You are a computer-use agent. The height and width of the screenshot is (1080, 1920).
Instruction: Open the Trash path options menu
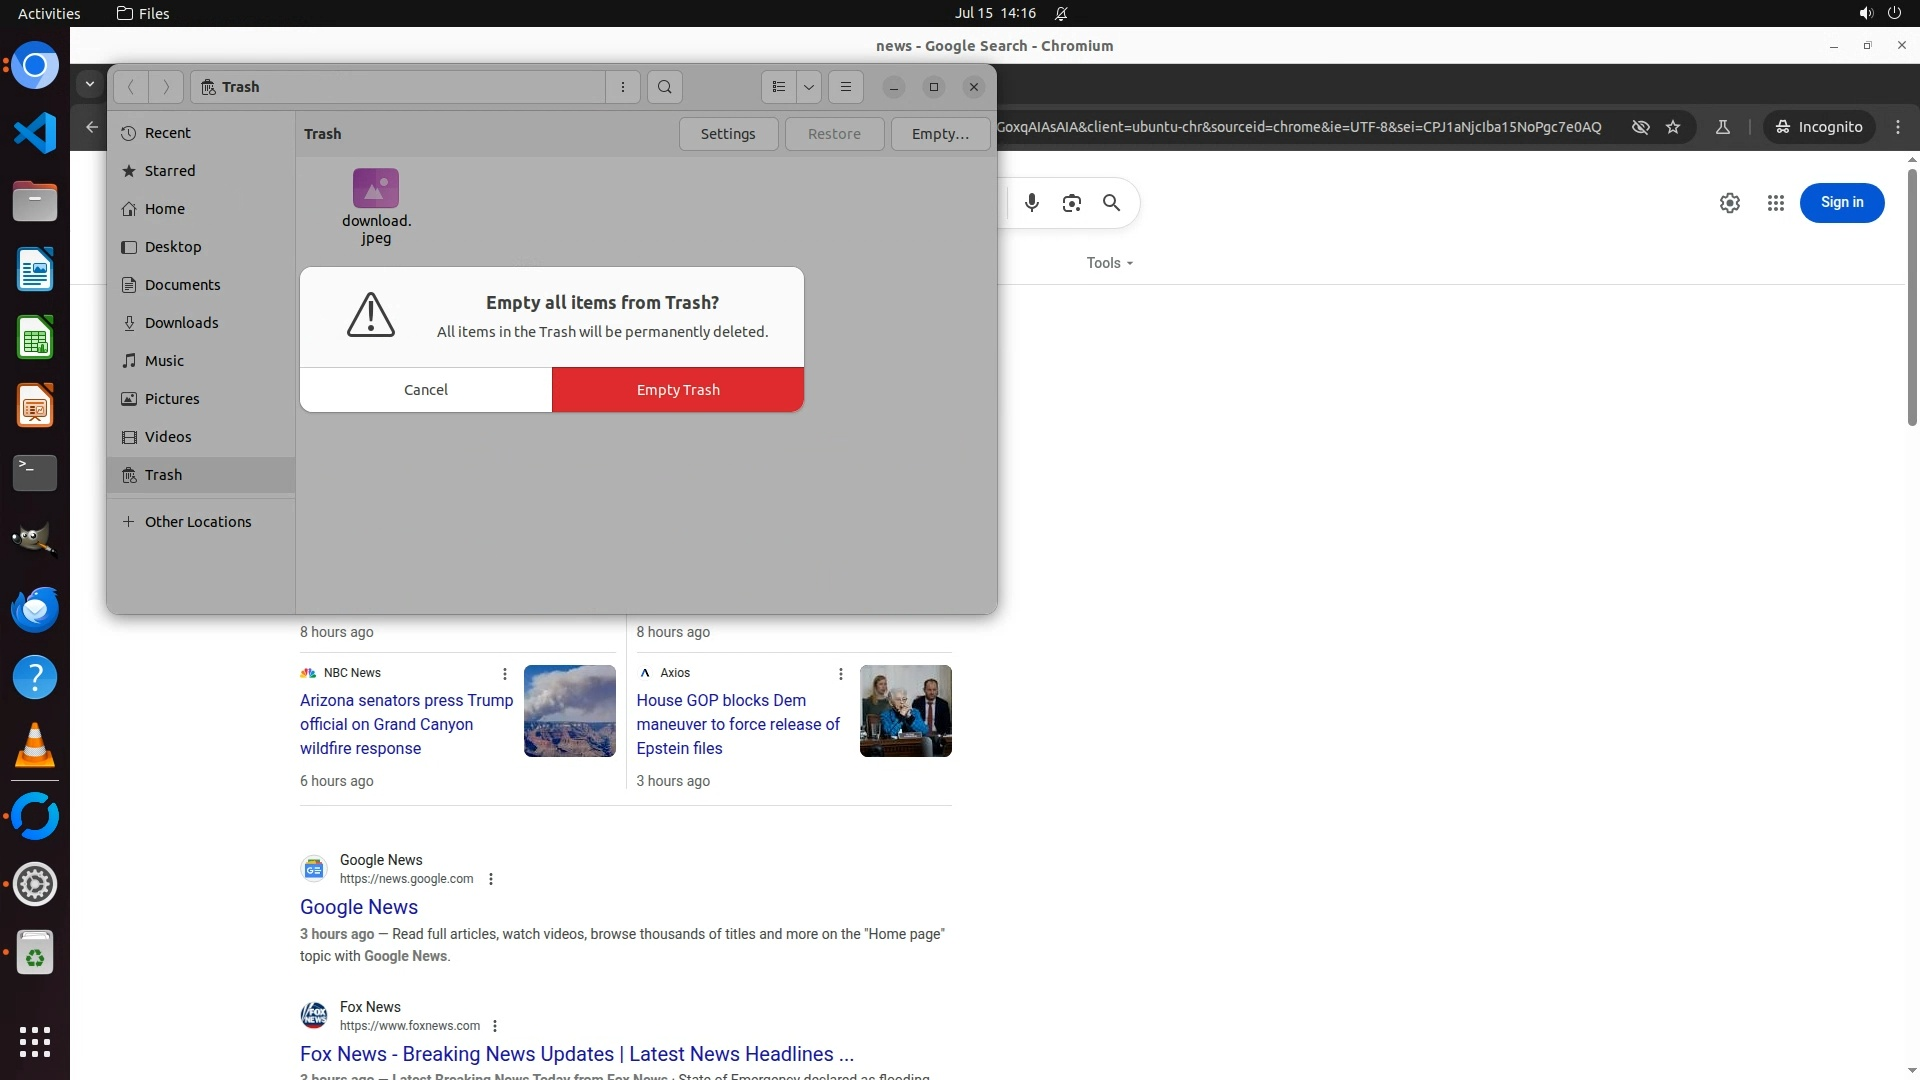pyautogui.click(x=622, y=87)
